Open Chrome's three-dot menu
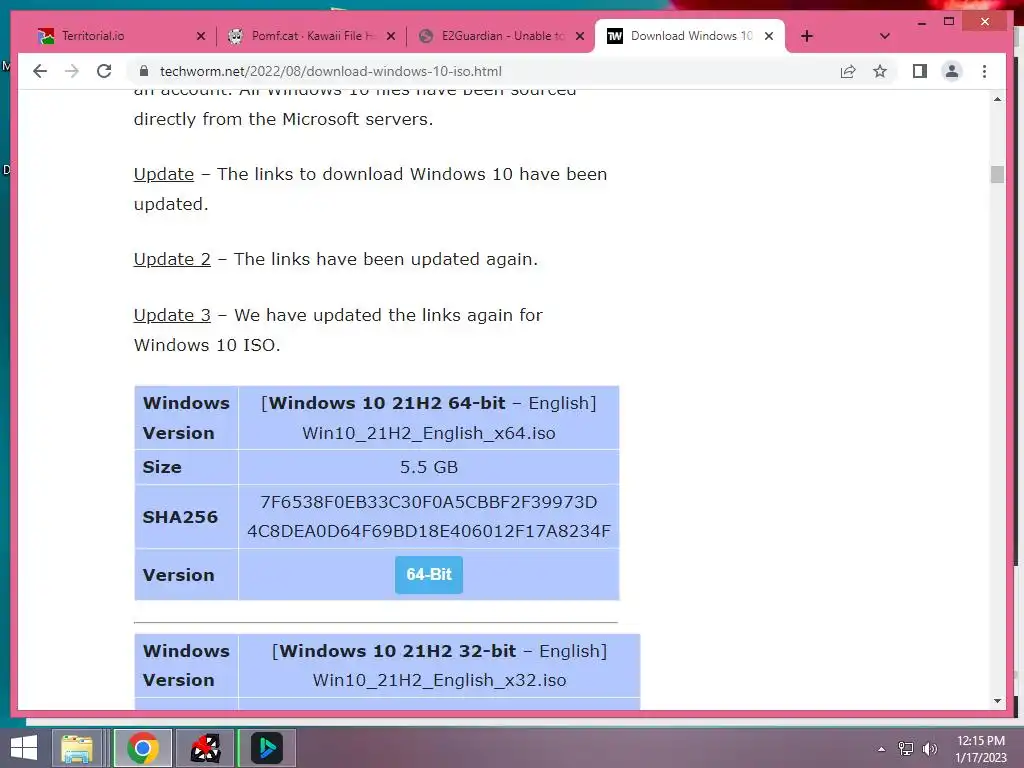The width and height of the screenshot is (1024, 768). click(984, 71)
